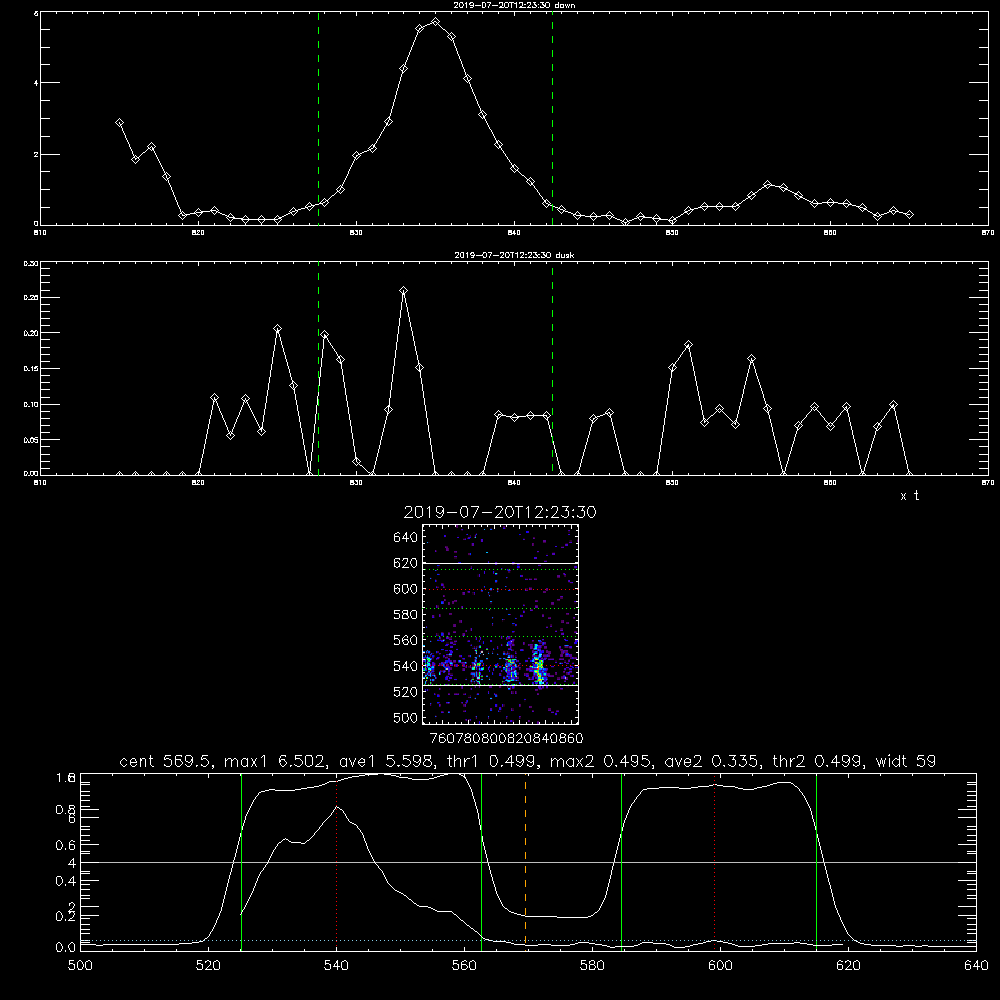The height and width of the screenshot is (1000, 1000).
Task: Click the red dotted line at 600
Action: coord(715,861)
